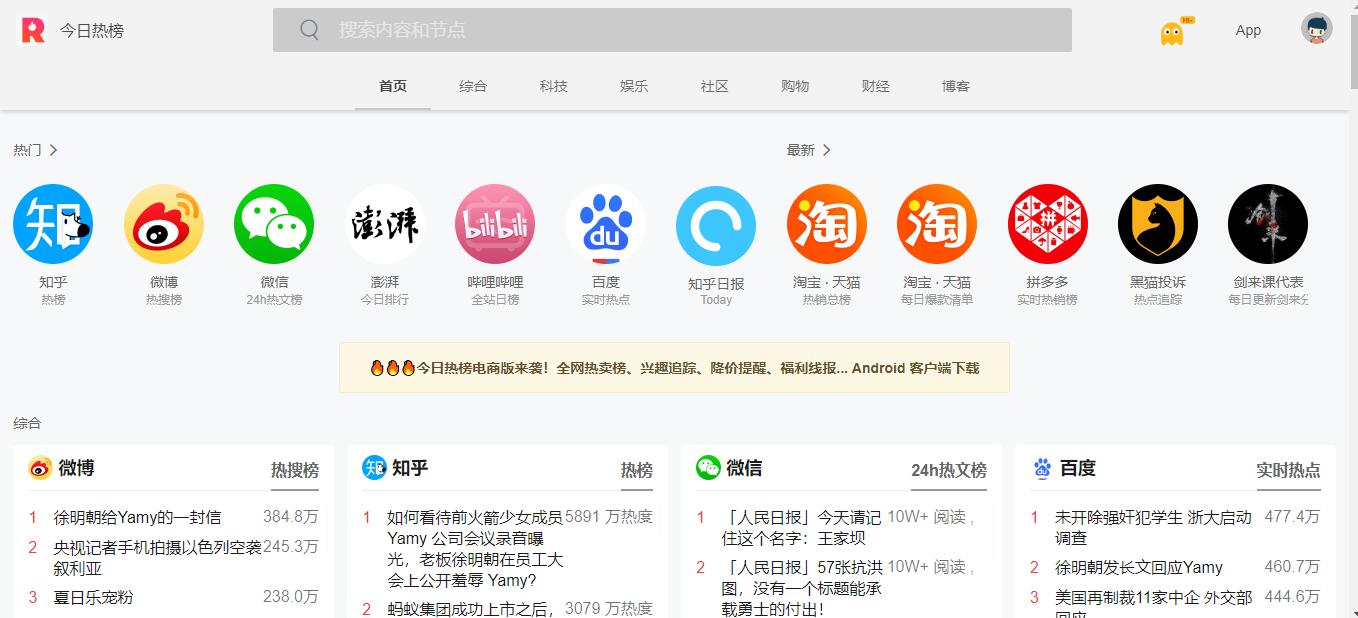Switch to the 购物 tab
Viewport: 1358px width, 618px height.
point(795,86)
